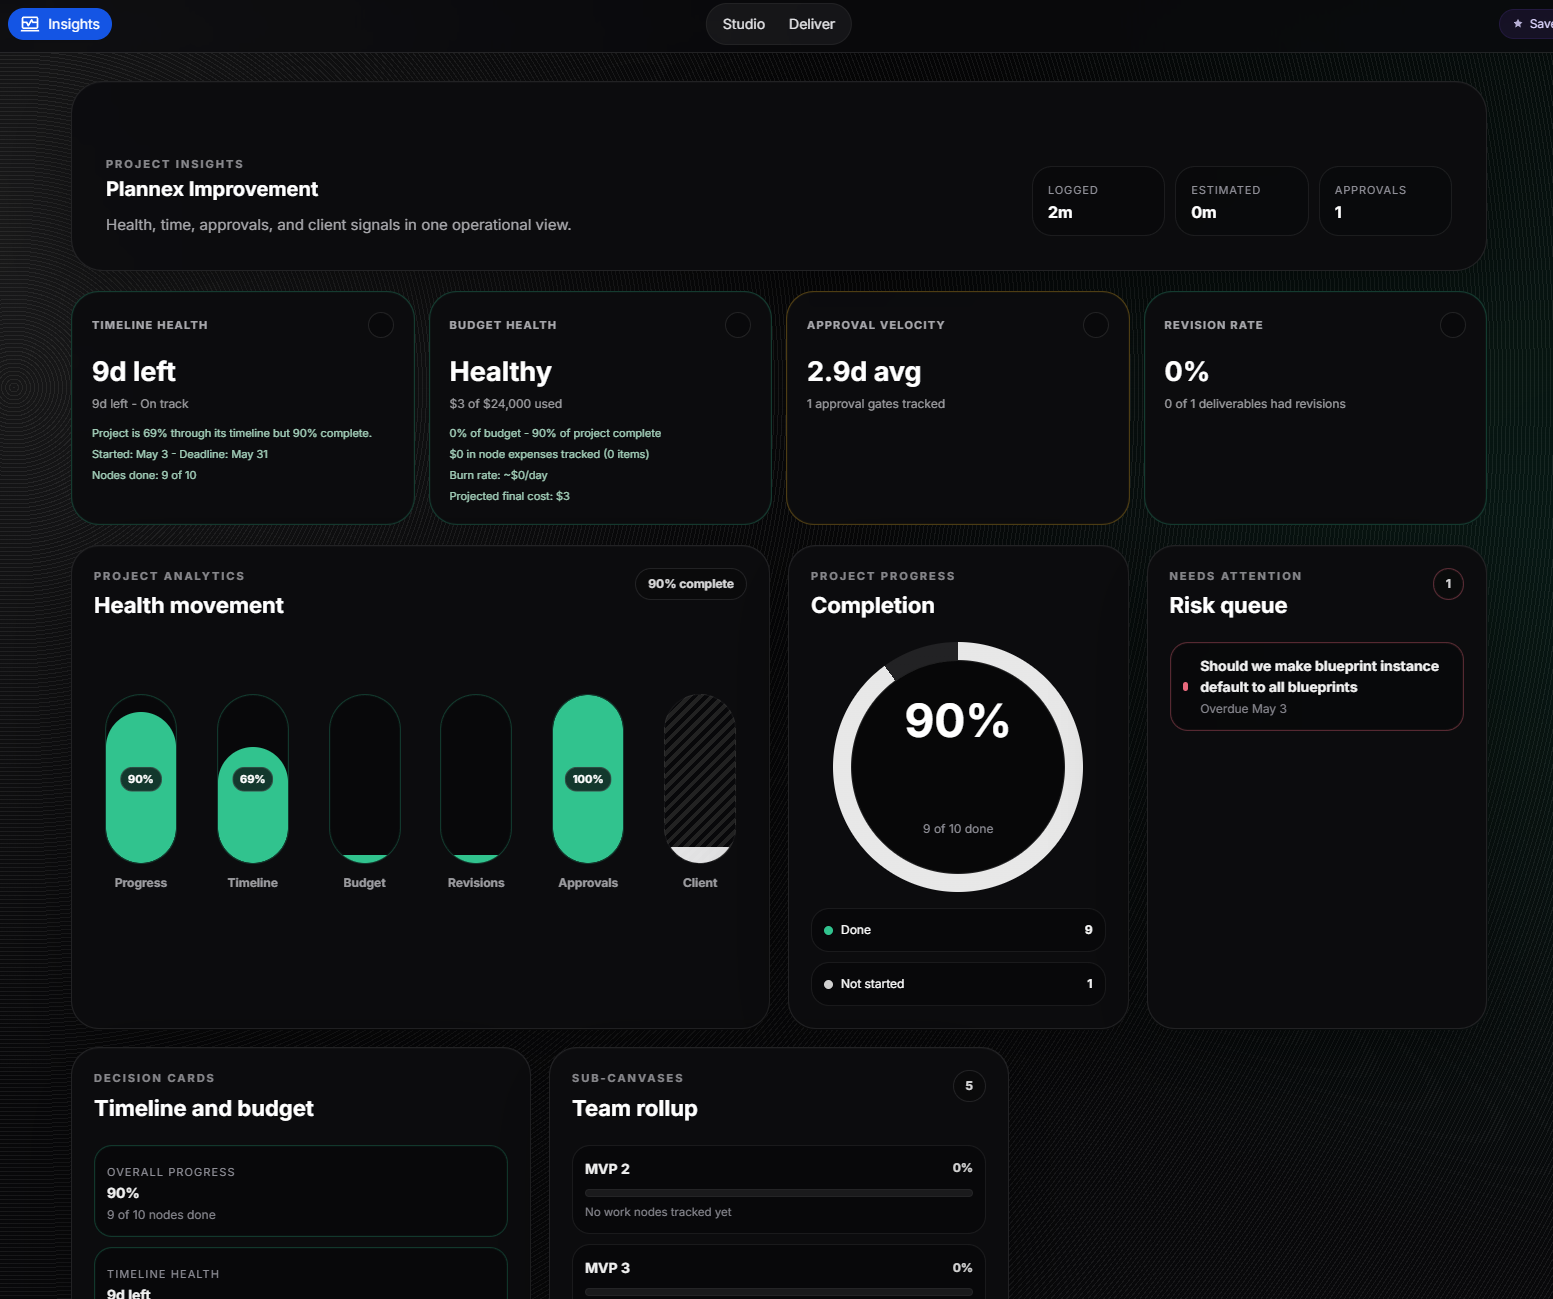Click '9 of 10 done' donut label
This screenshot has width=1553, height=1299.
(x=958, y=829)
